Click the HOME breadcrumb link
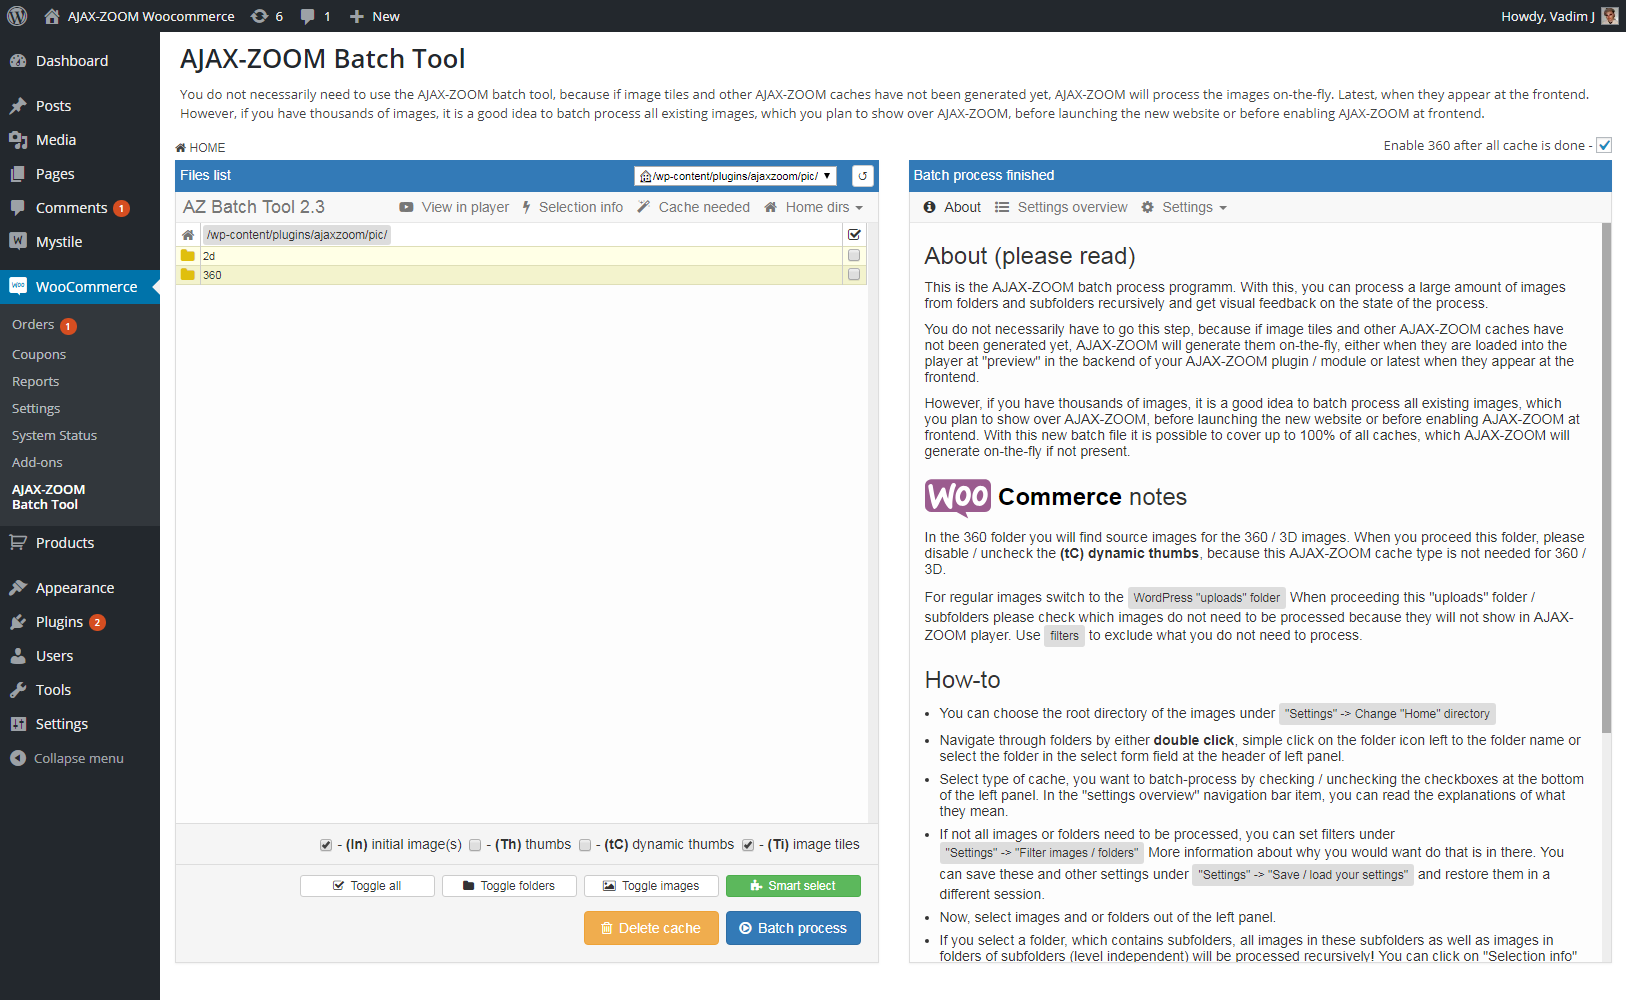This screenshot has width=1626, height=1000. click(201, 147)
